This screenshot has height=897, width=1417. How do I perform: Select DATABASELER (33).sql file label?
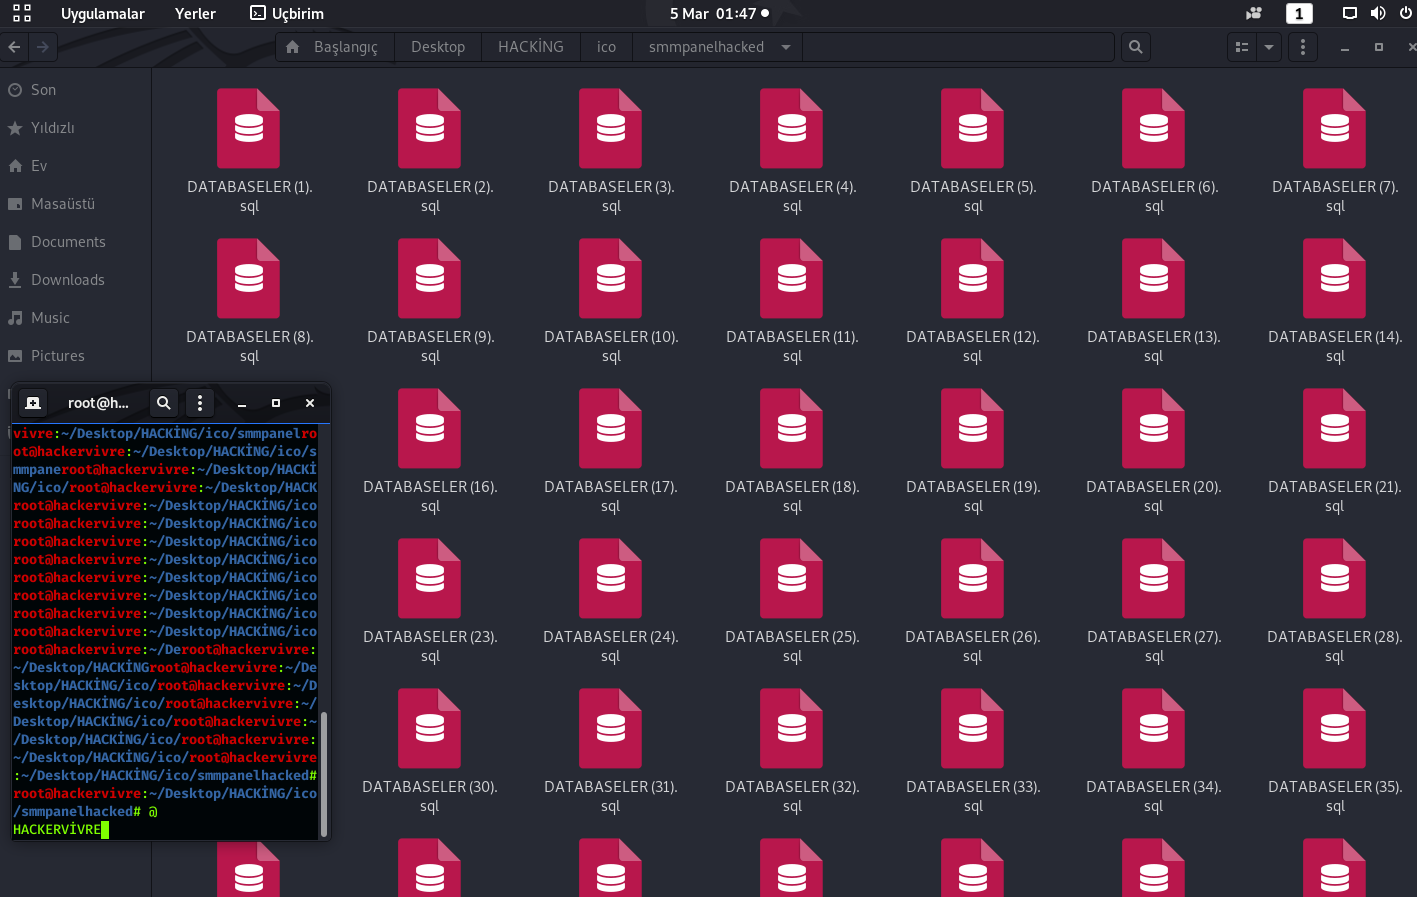(x=973, y=796)
